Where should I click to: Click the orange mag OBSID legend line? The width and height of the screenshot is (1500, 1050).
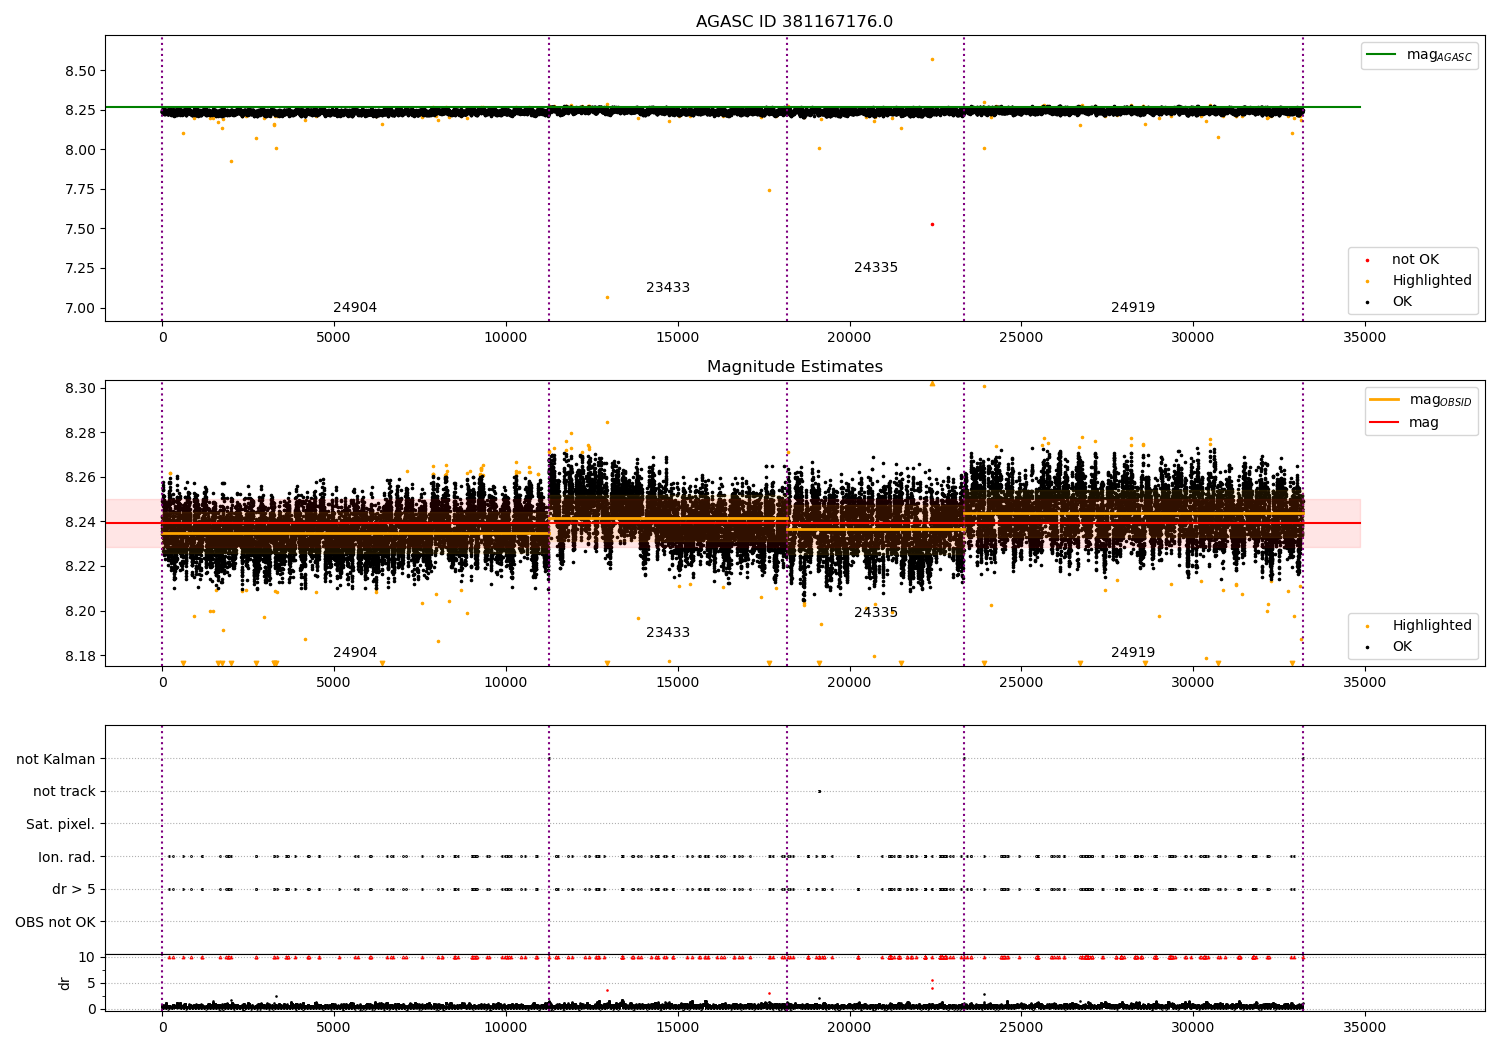pyautogui.click(x=1384, y=400)
